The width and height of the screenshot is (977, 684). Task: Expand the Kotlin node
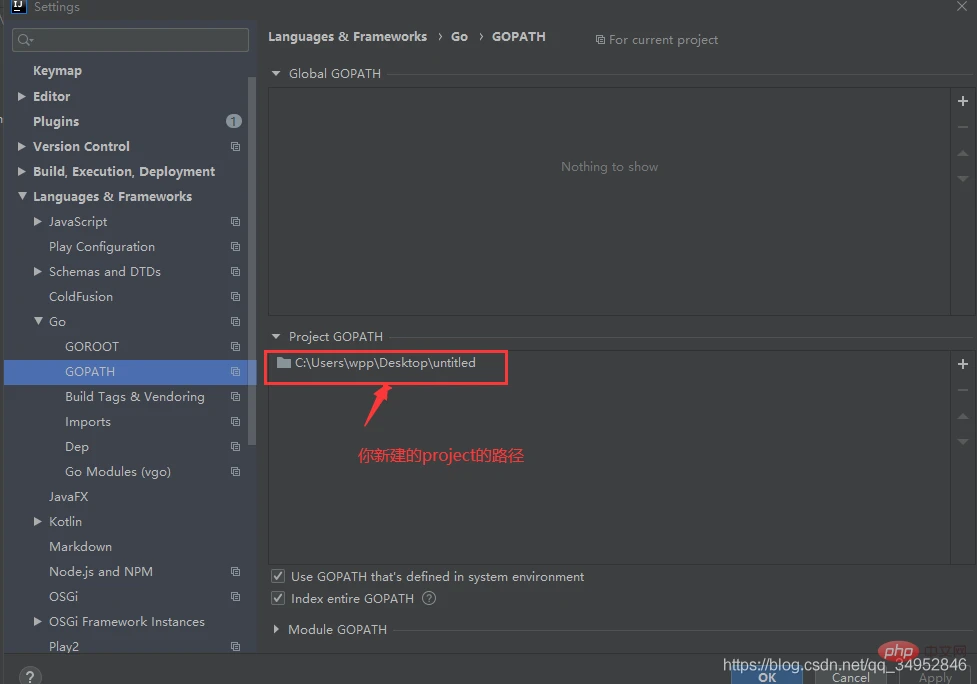click(x=38, y=521)
